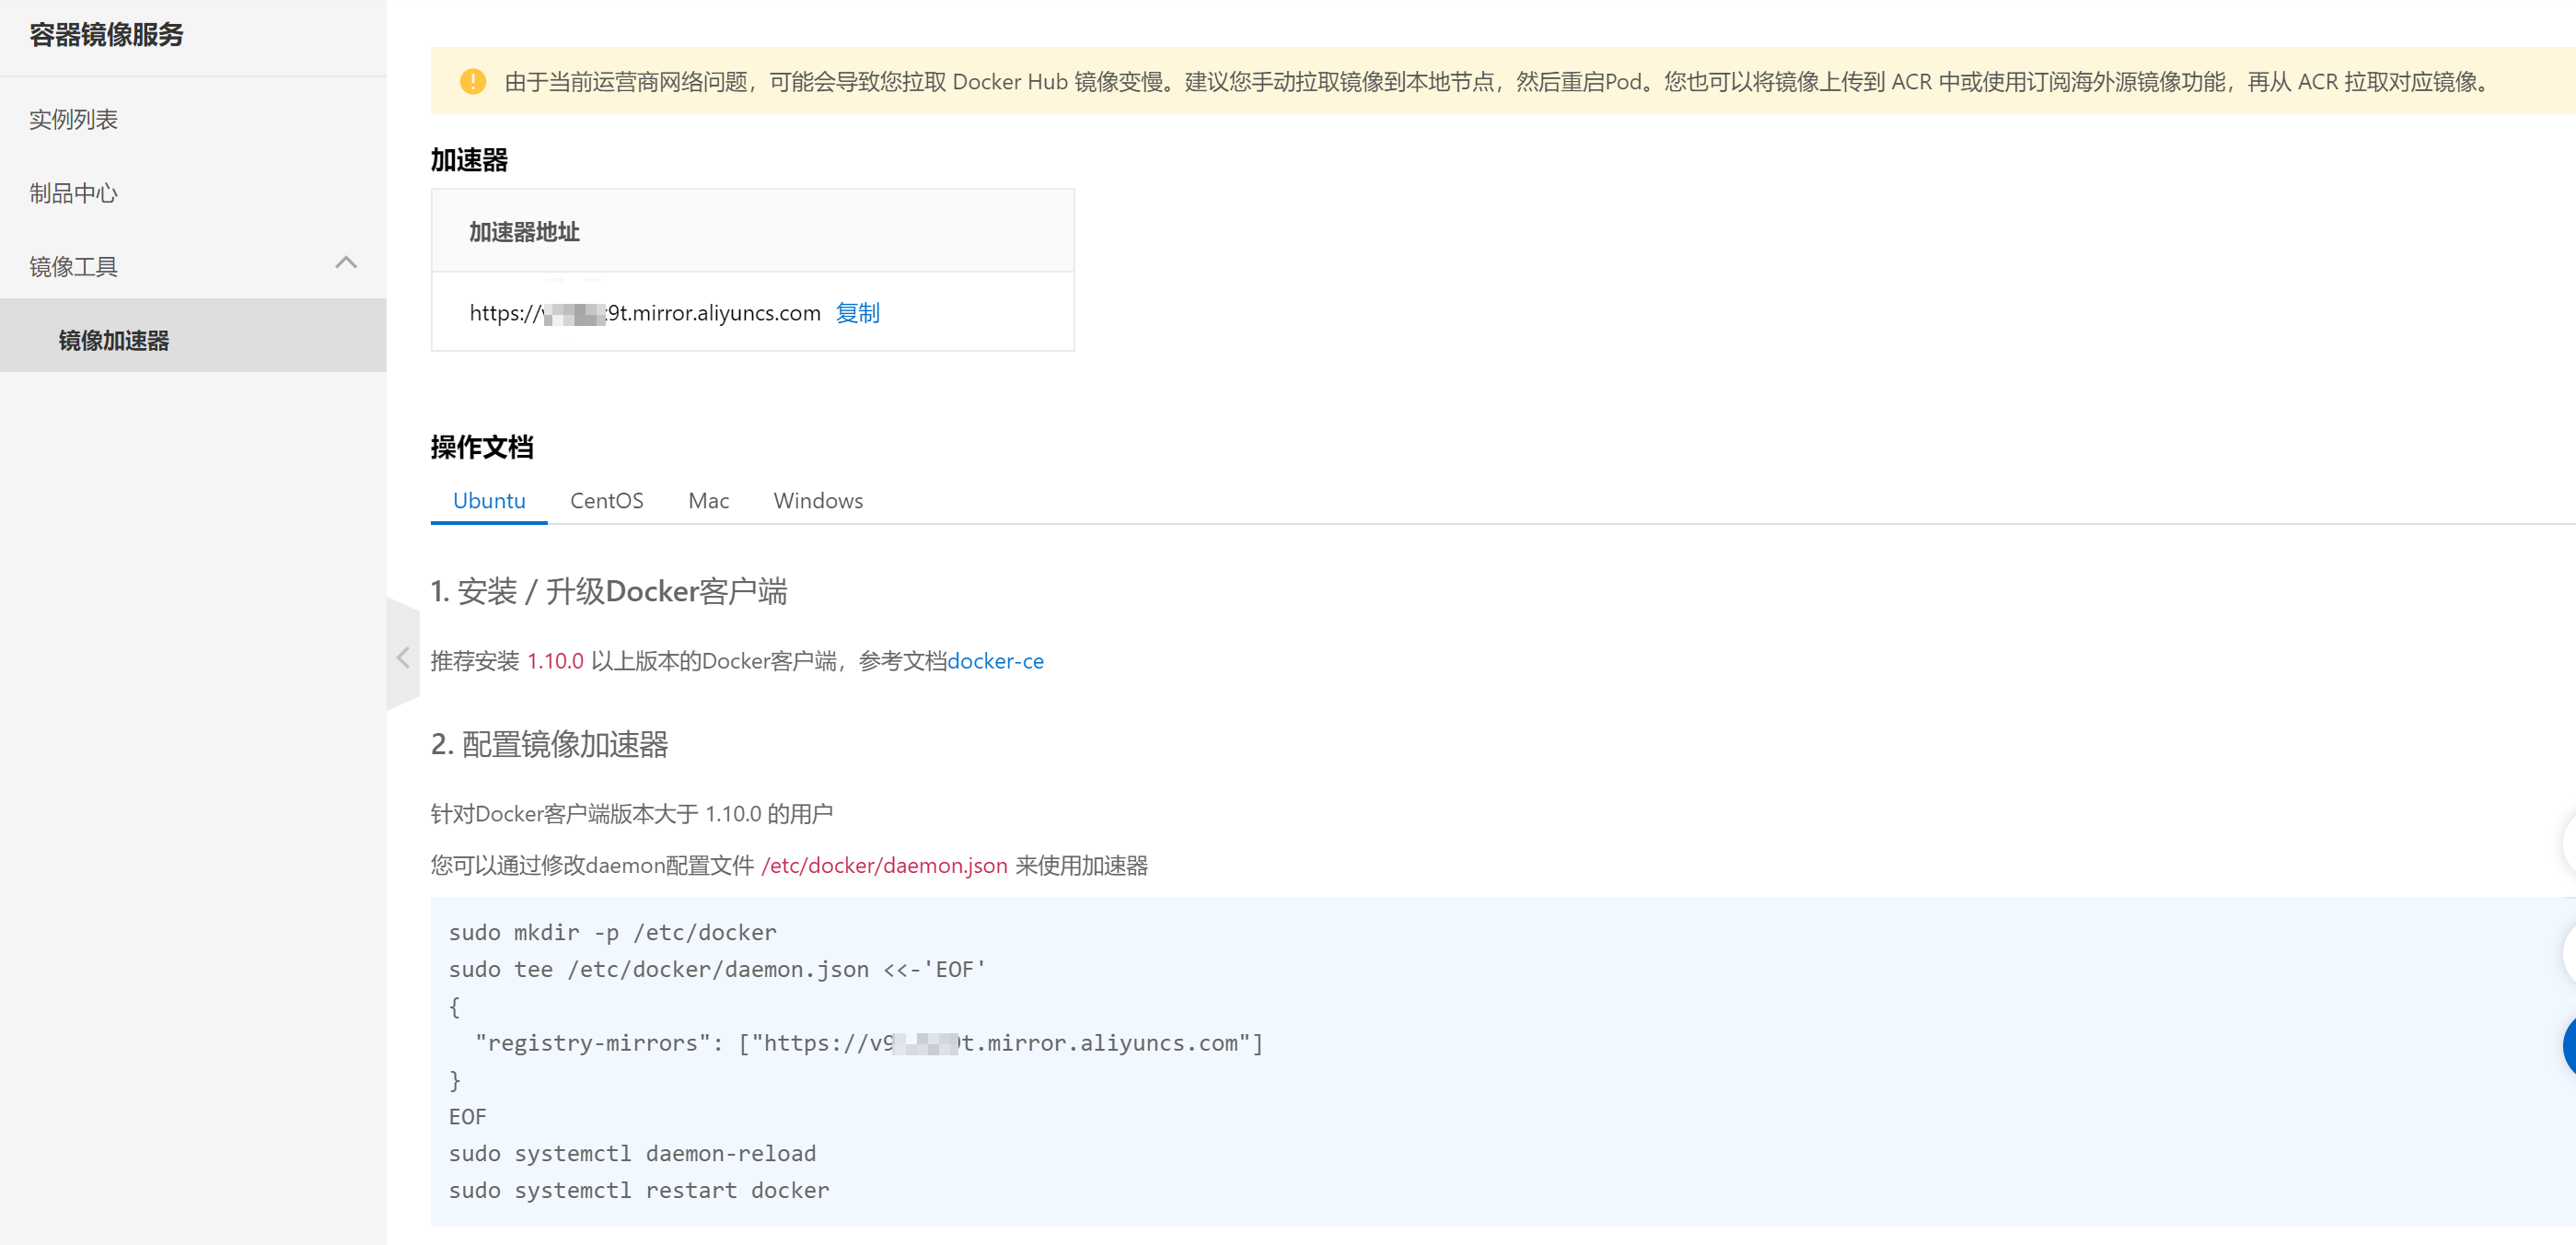The height and width of the screenshot is (1245, 2576).
Task: Click the red 1.10.0 version text
Action: coord(555,661)
